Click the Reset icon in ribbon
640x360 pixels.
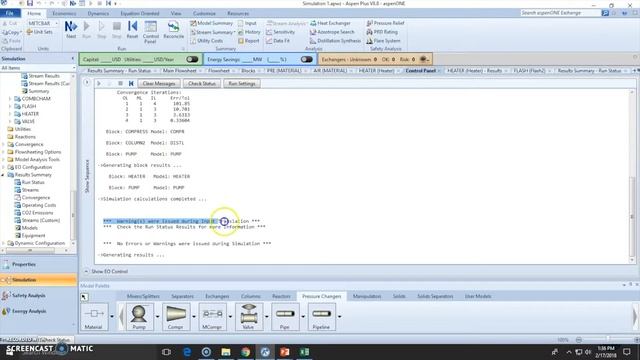point(132,29)
